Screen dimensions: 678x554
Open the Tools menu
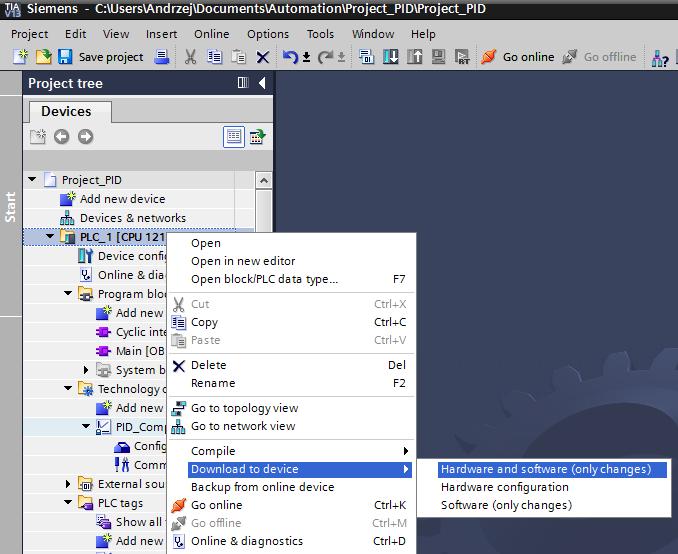[x=320, y=34]
